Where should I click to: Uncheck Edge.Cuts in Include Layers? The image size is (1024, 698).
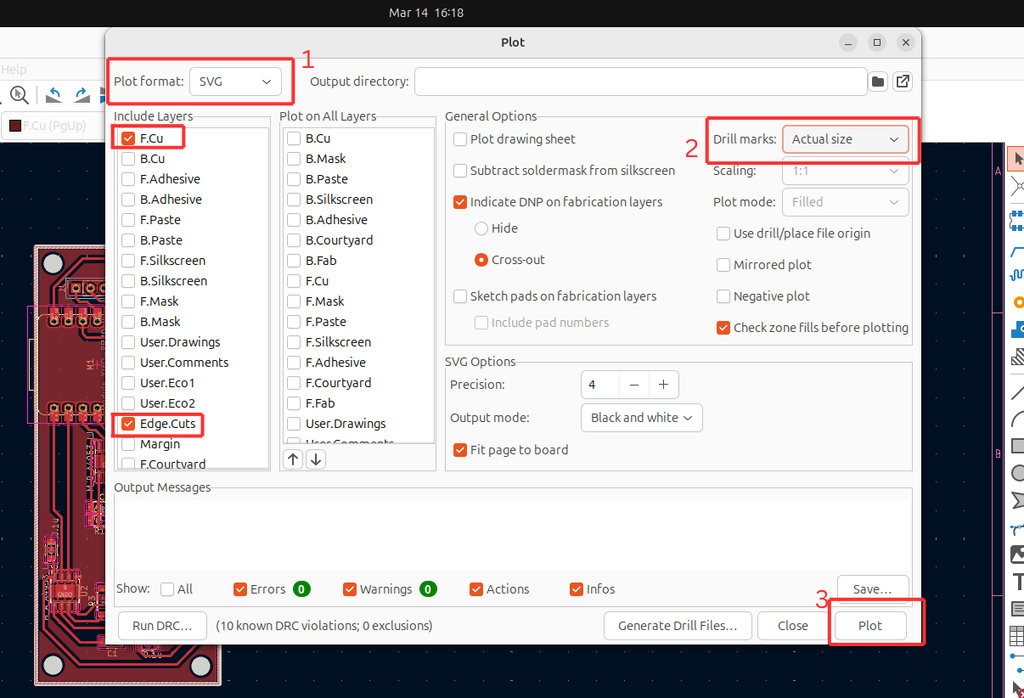coord(128,424)
